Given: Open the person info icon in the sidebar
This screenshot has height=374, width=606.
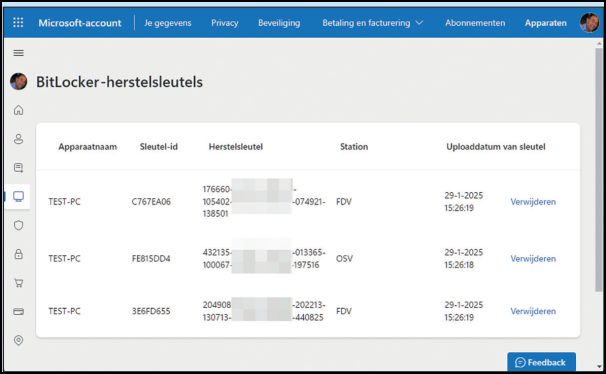Looking at the screenshot, I should [x=18, y=139].
